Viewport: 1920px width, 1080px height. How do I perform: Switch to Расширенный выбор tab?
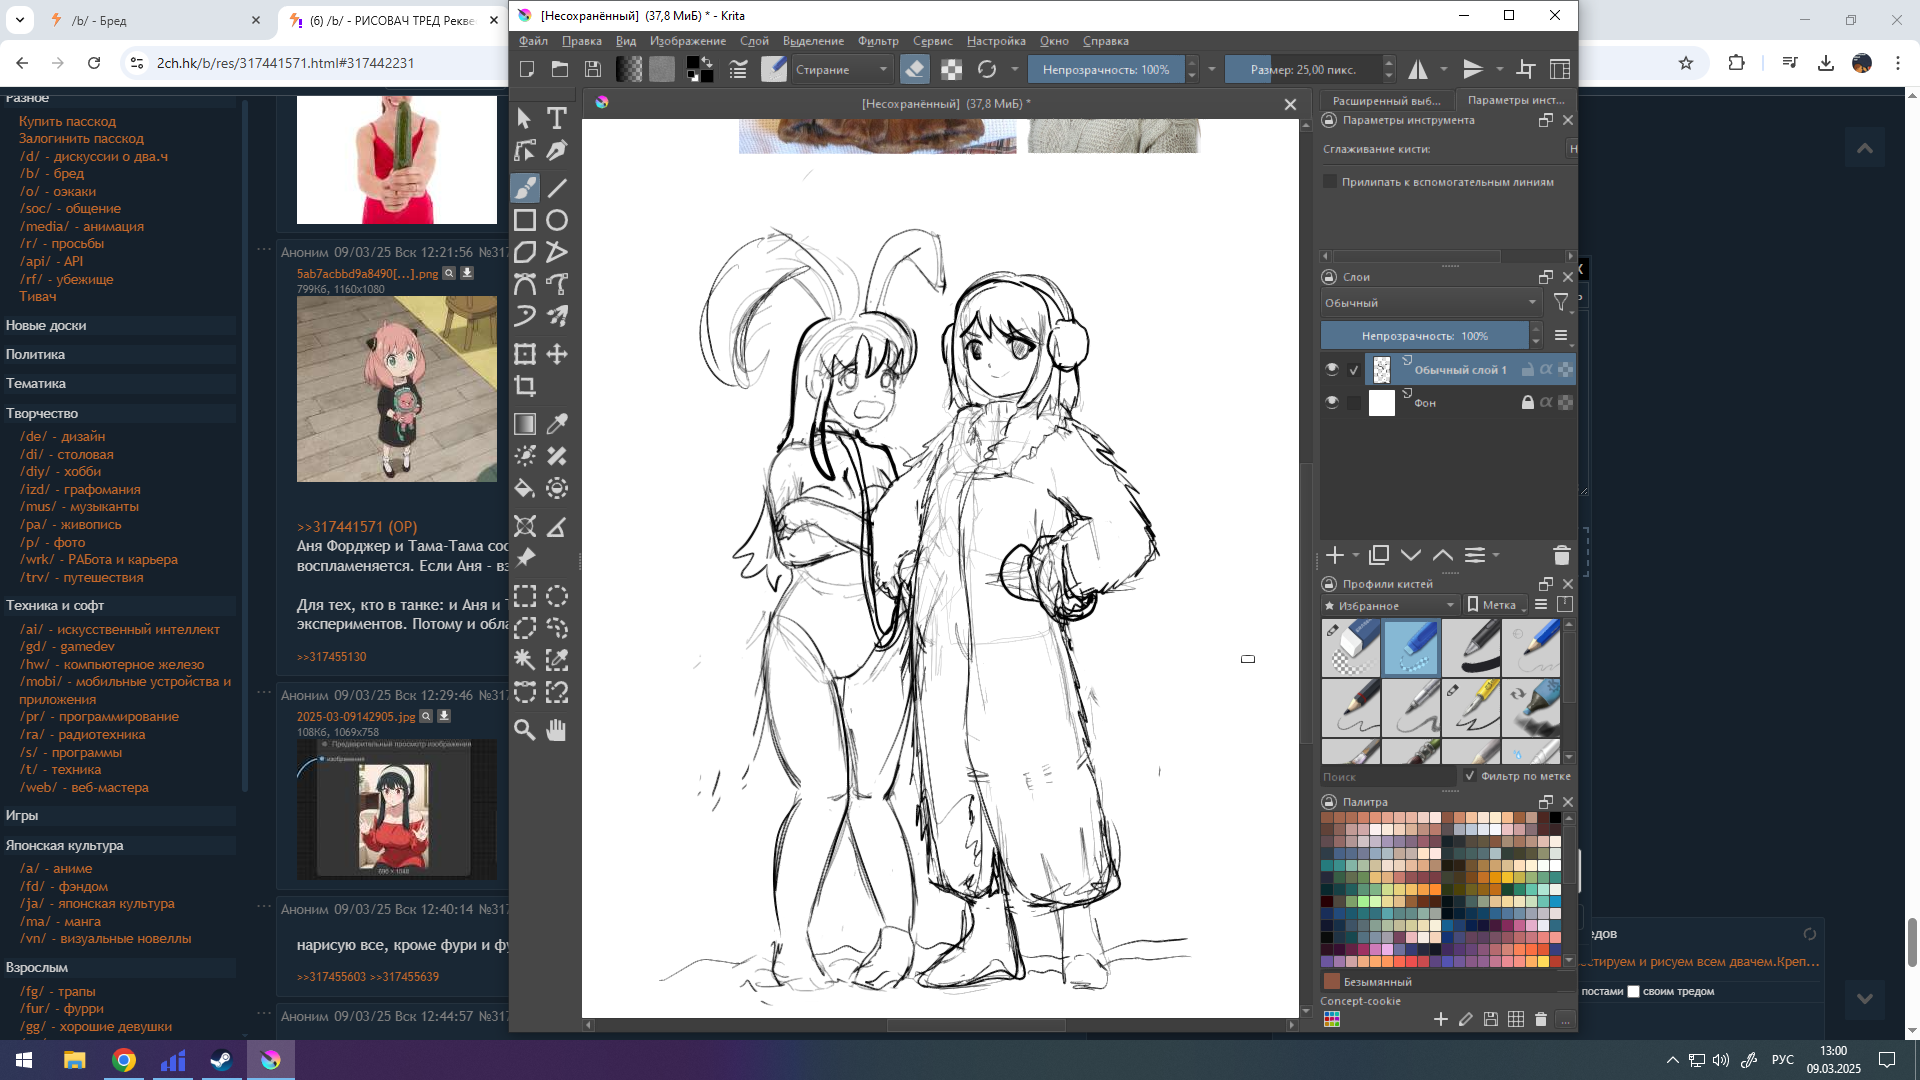click(x=1386, y=100)
